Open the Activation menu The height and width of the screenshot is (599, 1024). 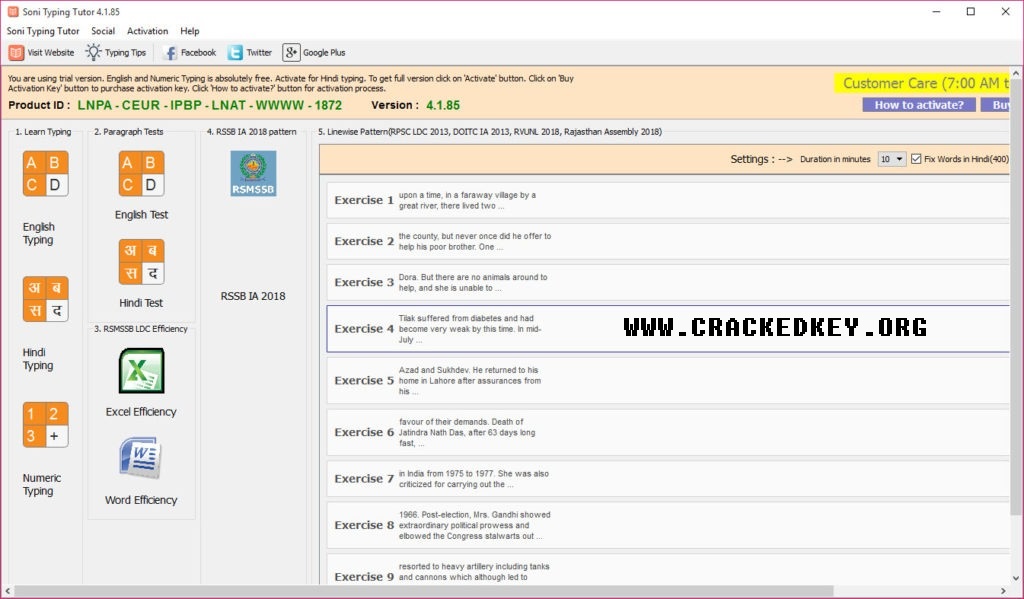point(148,31)
